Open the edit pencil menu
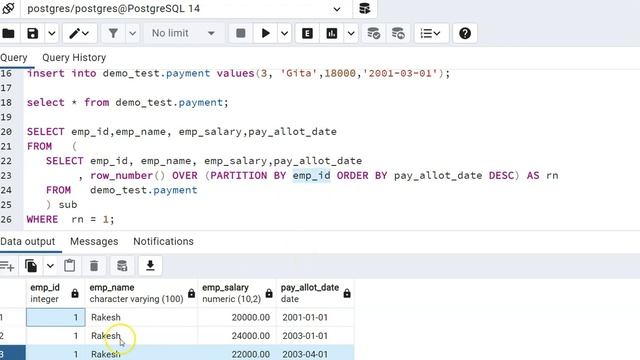 pyautogui.click(x=79, y=33)
